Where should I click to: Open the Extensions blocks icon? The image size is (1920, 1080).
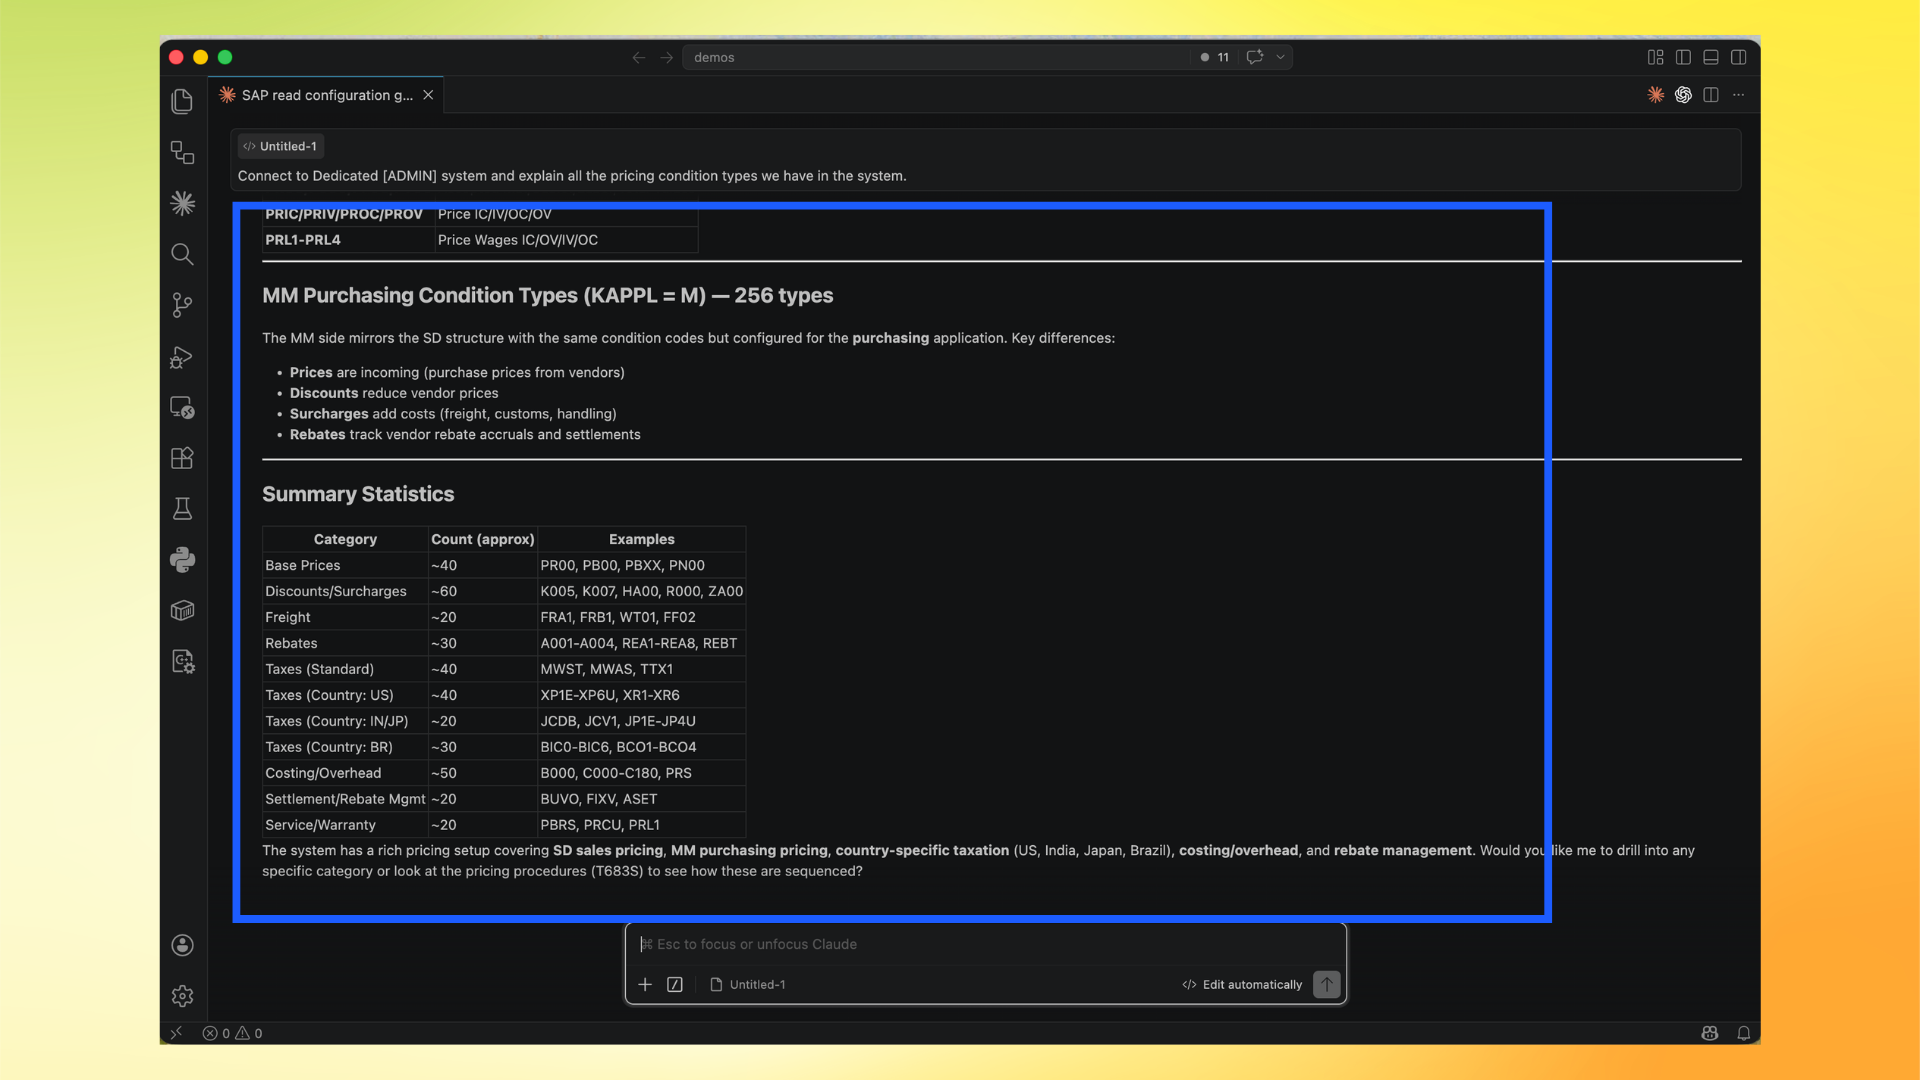182,458
